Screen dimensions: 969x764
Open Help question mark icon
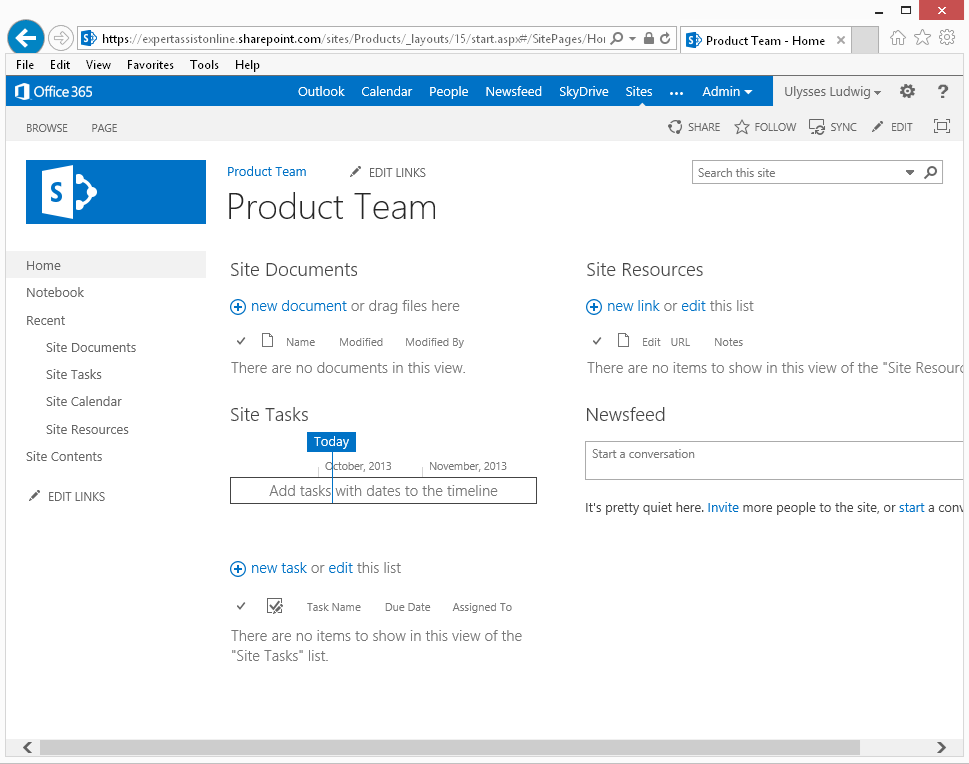[x=942, y=91]
